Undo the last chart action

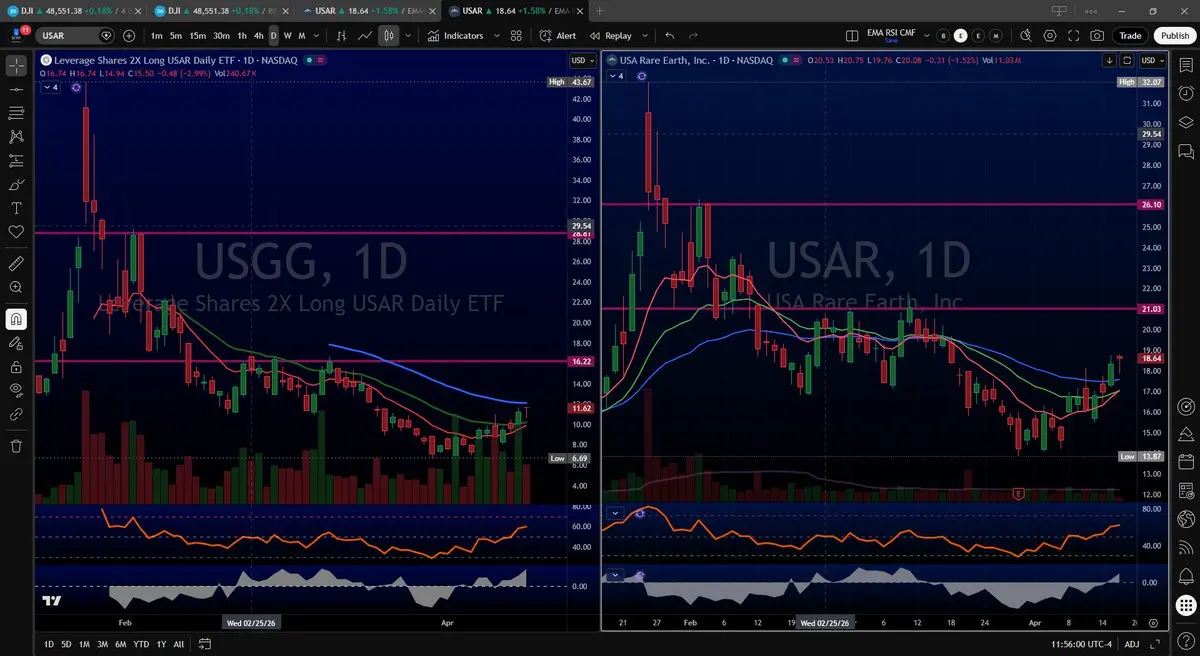670,36
